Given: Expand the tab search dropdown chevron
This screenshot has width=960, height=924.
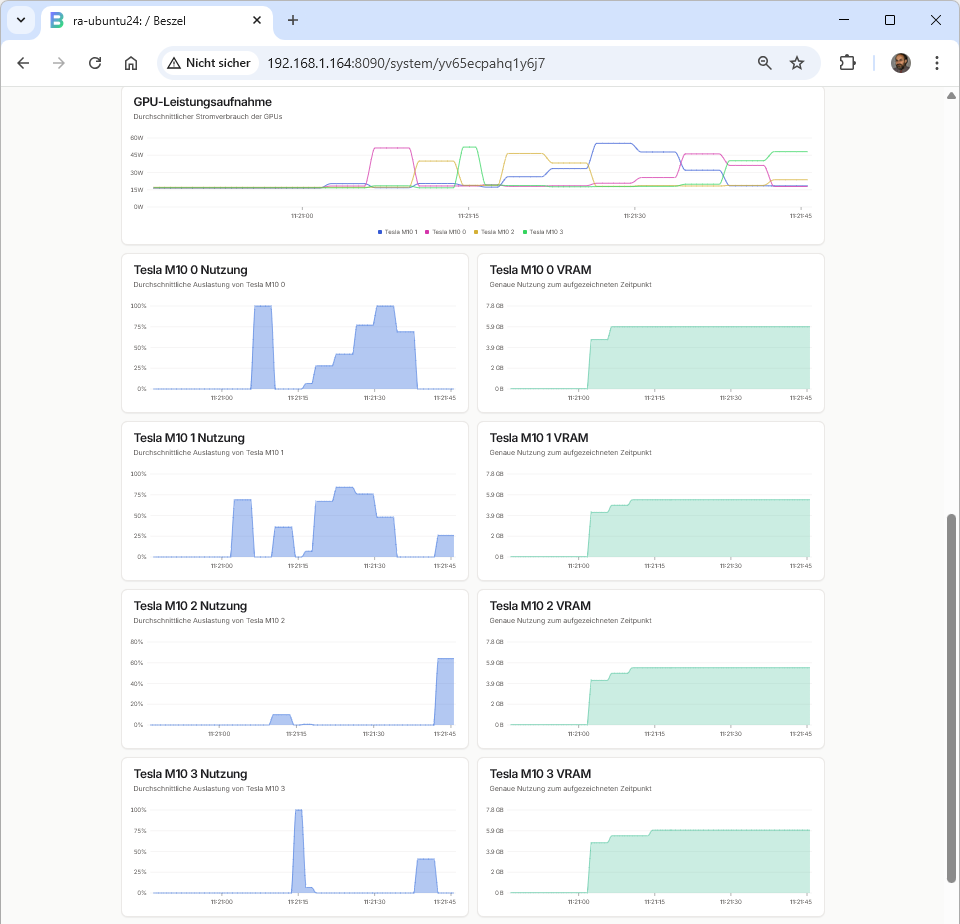Looking at the screenshot, I should click(20, 20).
